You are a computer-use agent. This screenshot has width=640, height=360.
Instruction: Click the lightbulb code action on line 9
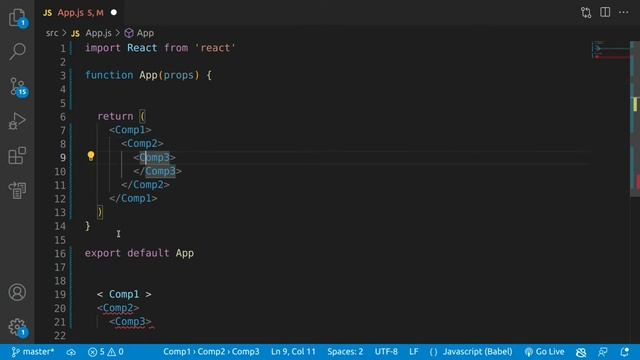pos(91,156)
